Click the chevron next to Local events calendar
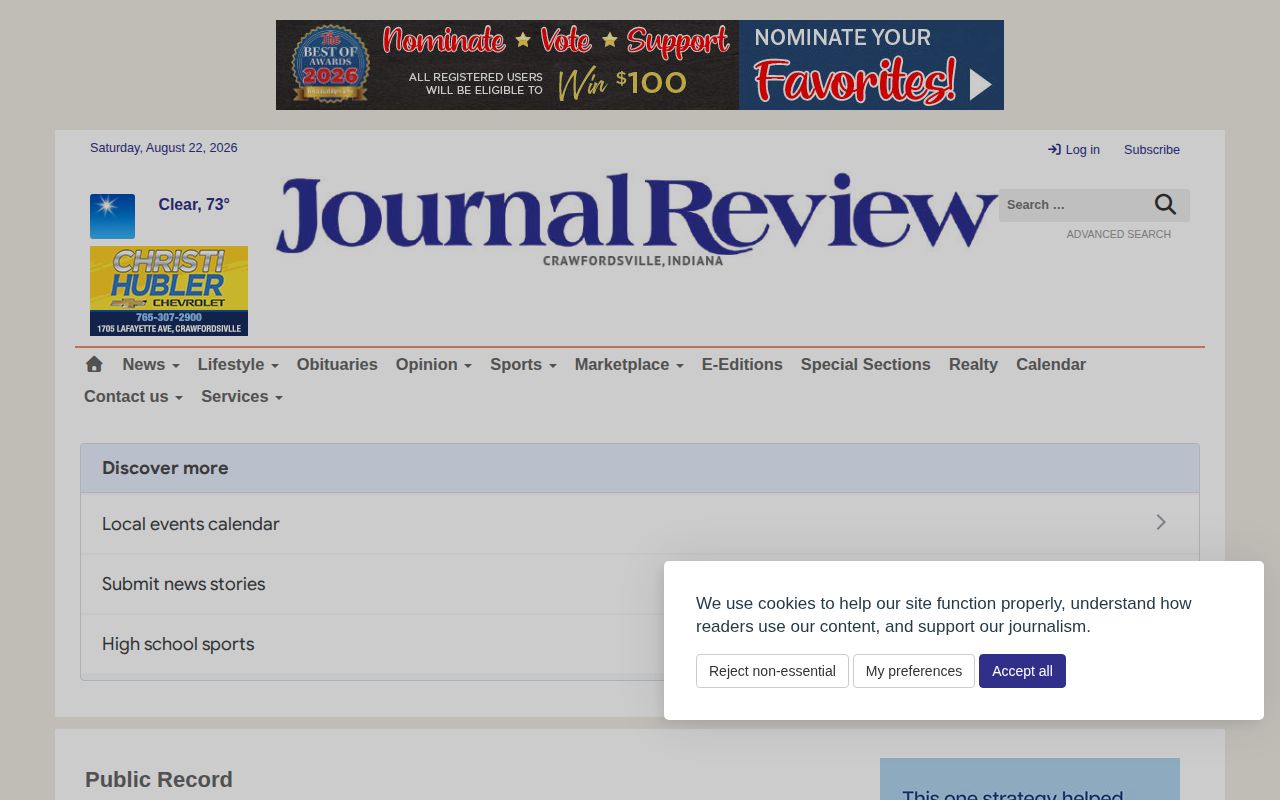1280x800 pixels. click(x=1161, y=522)
